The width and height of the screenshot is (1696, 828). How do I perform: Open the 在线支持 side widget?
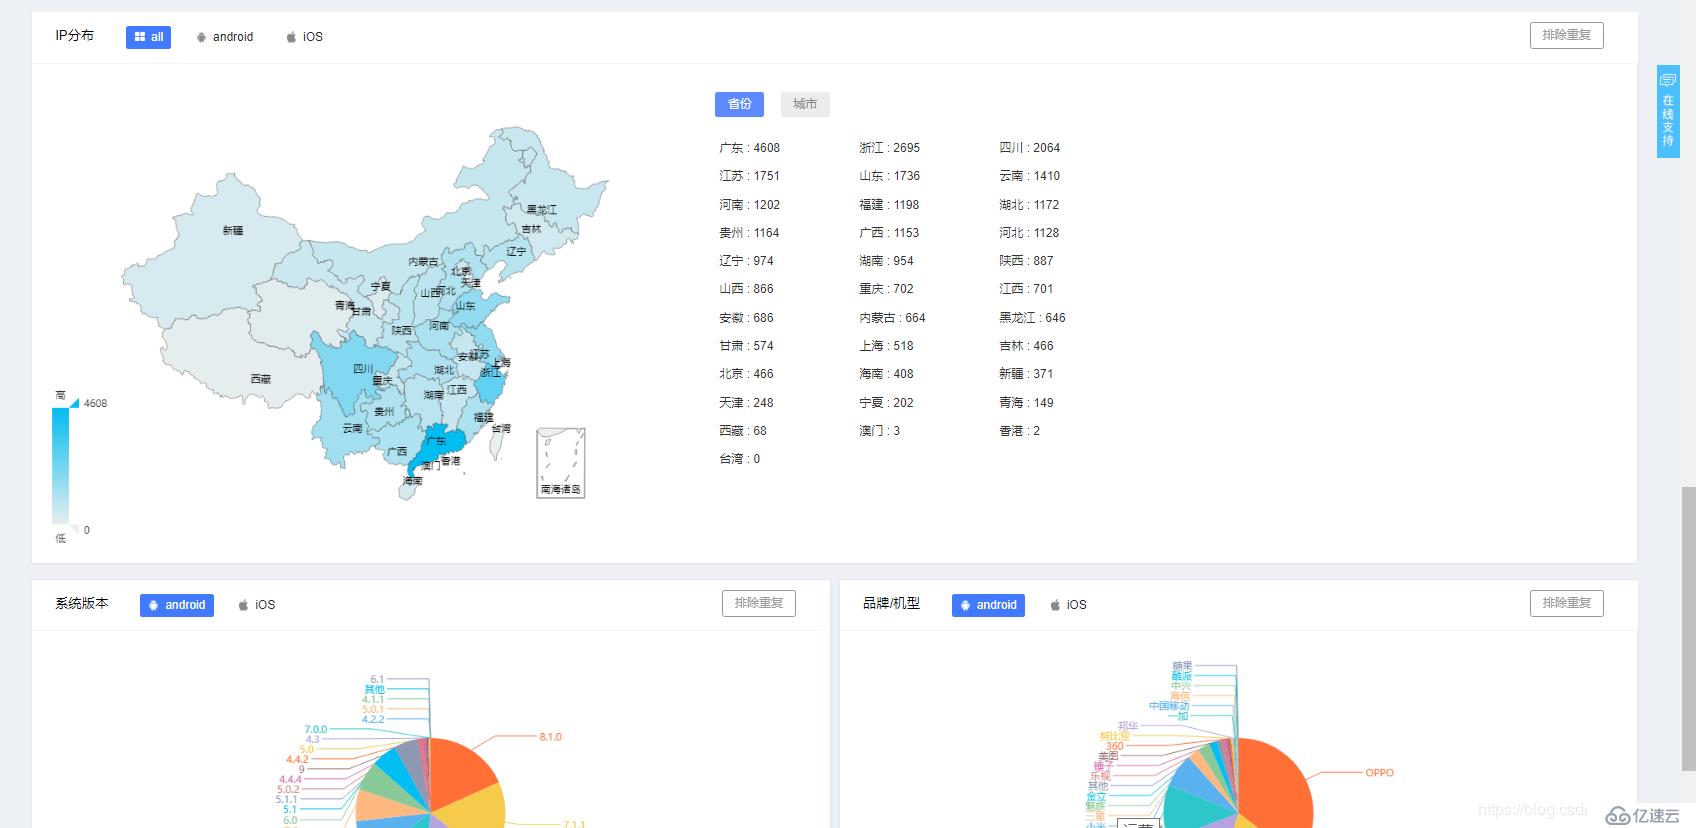(1668, 111)
